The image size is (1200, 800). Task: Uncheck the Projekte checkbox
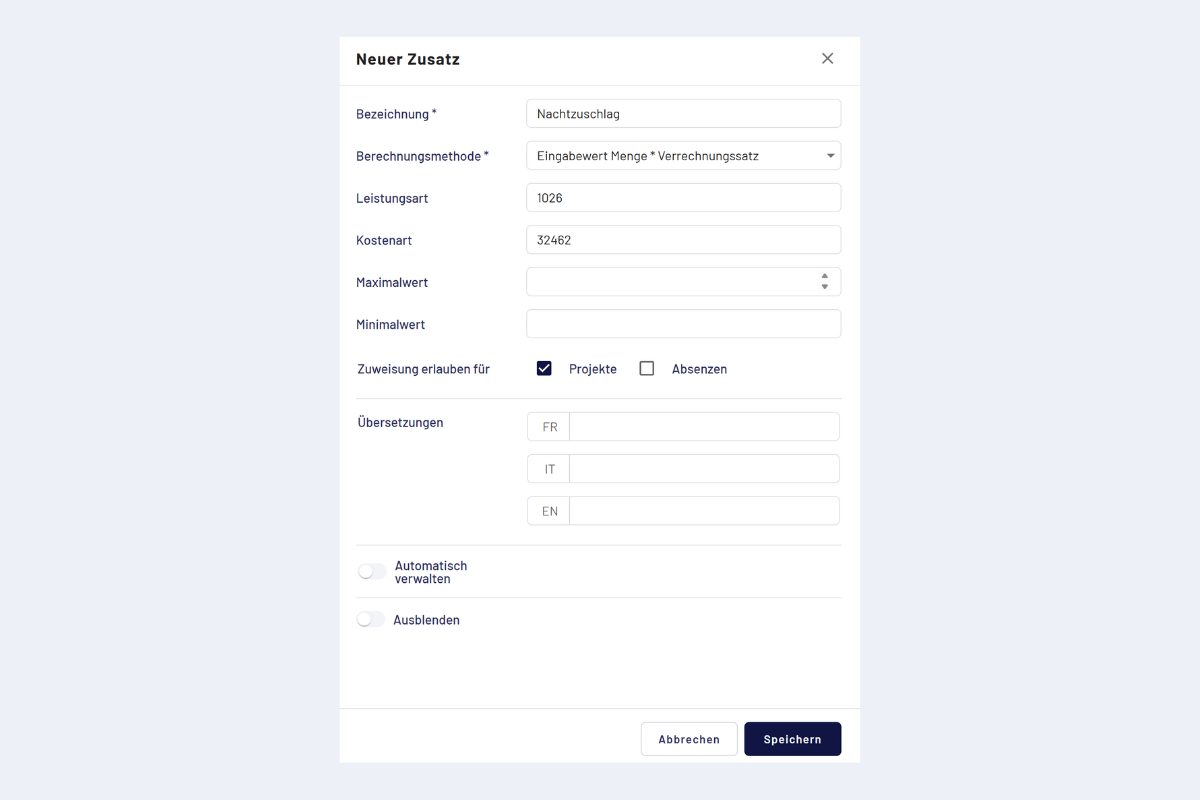(x=544, y=368)
